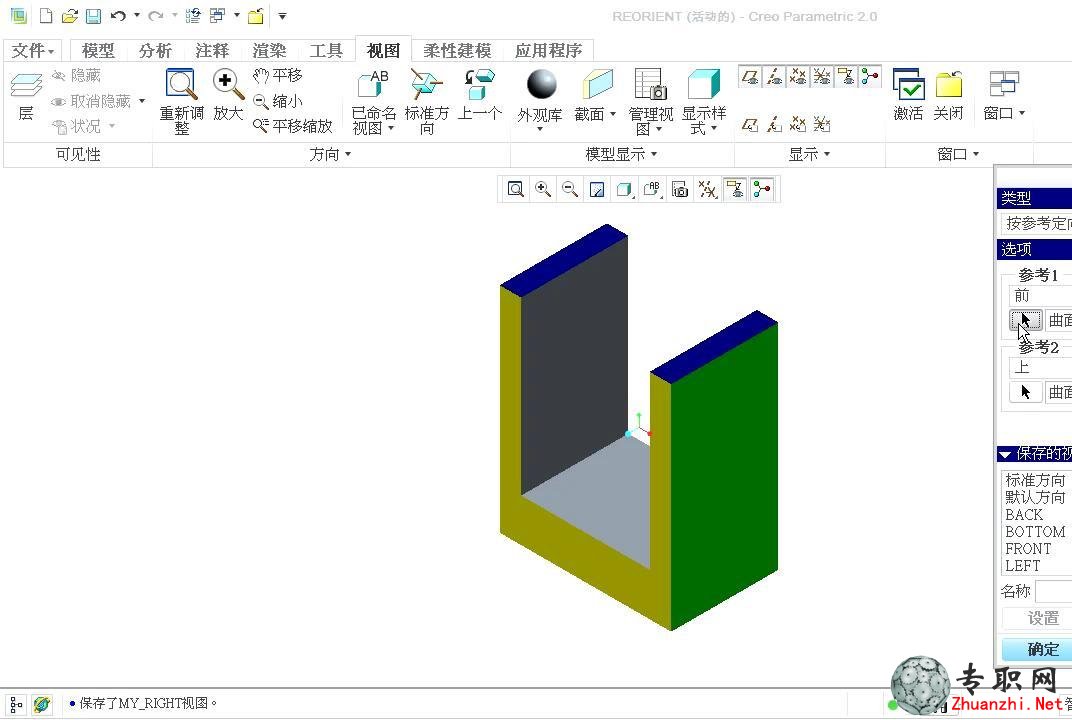1072x720 pixels.
Task: Select FRONT in the saved views list
Action: pyautogui.click(x=1028, y=549)
